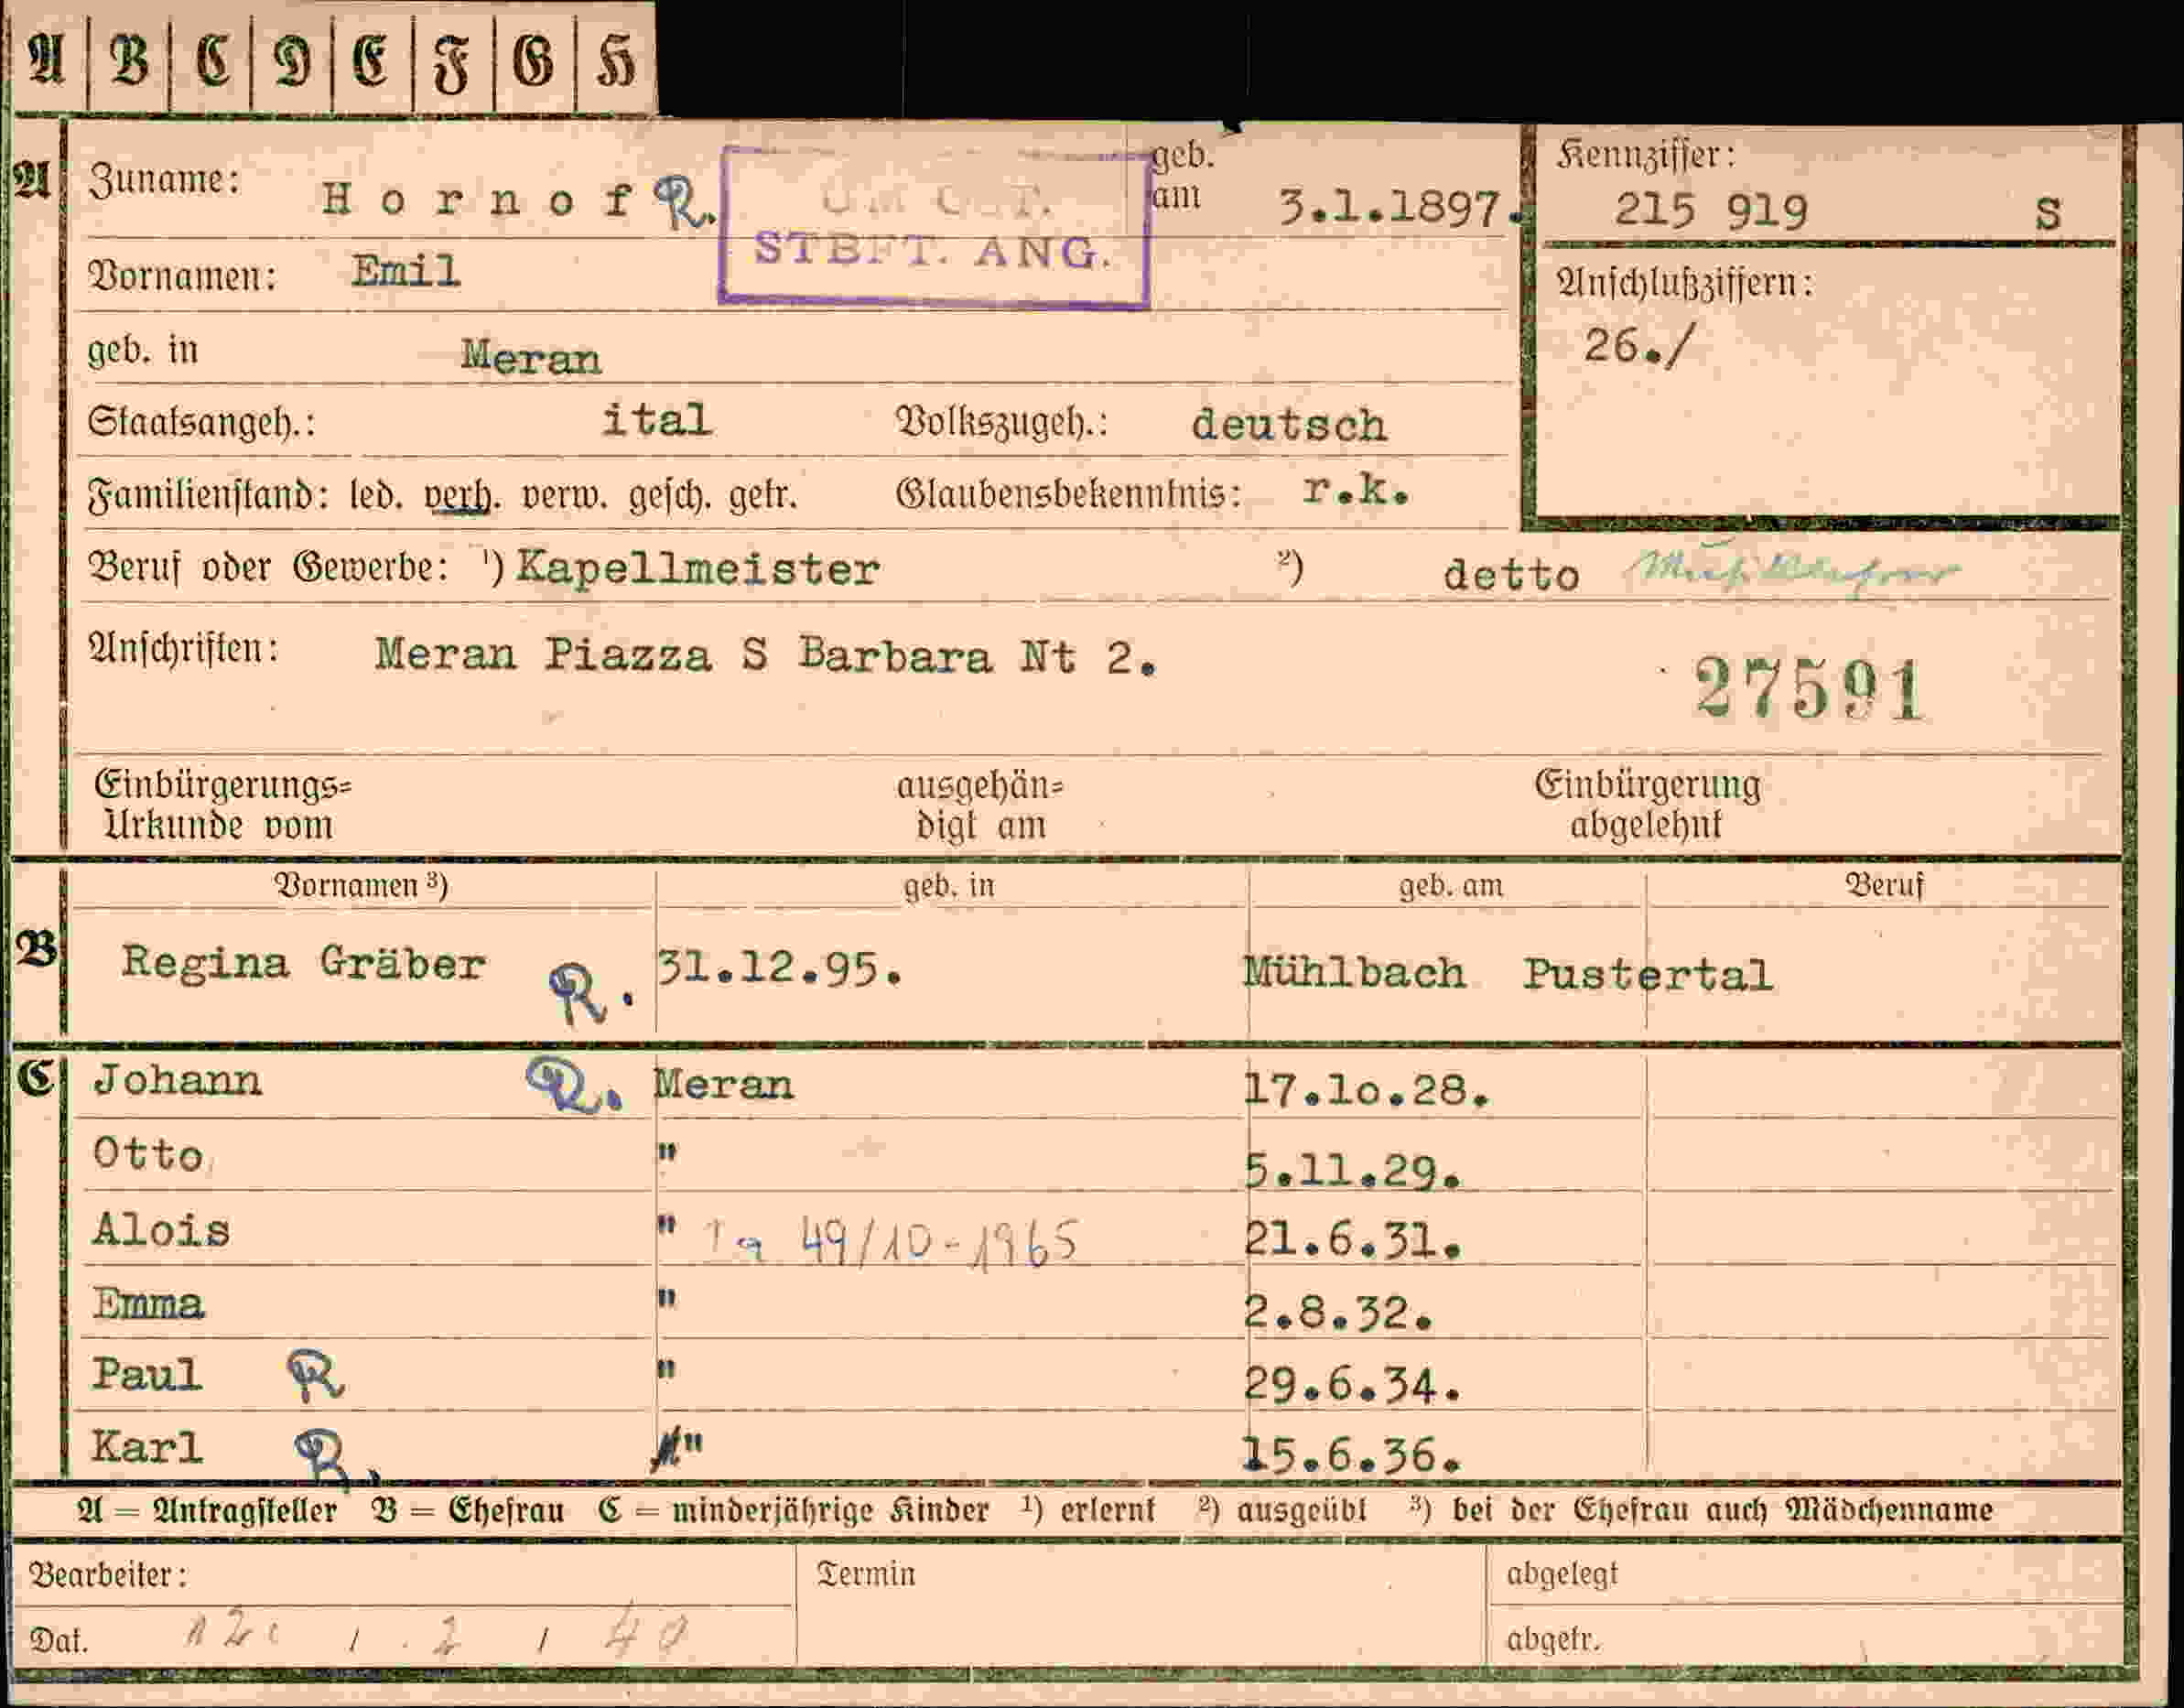Click Emma's birth date "2.8.32."
This screenshot has height=1708, width=2184.
coord(1339,1312)
